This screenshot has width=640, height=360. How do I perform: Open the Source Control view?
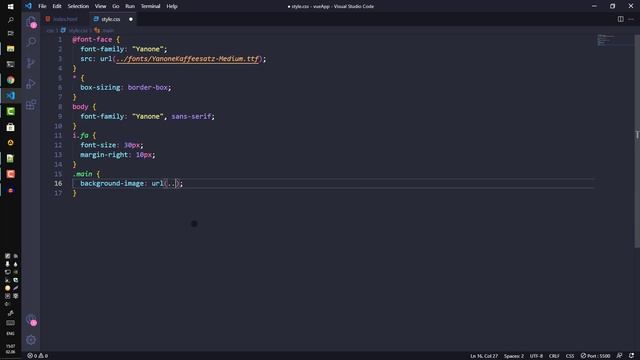pyautogui.click(x=31, y=63)
